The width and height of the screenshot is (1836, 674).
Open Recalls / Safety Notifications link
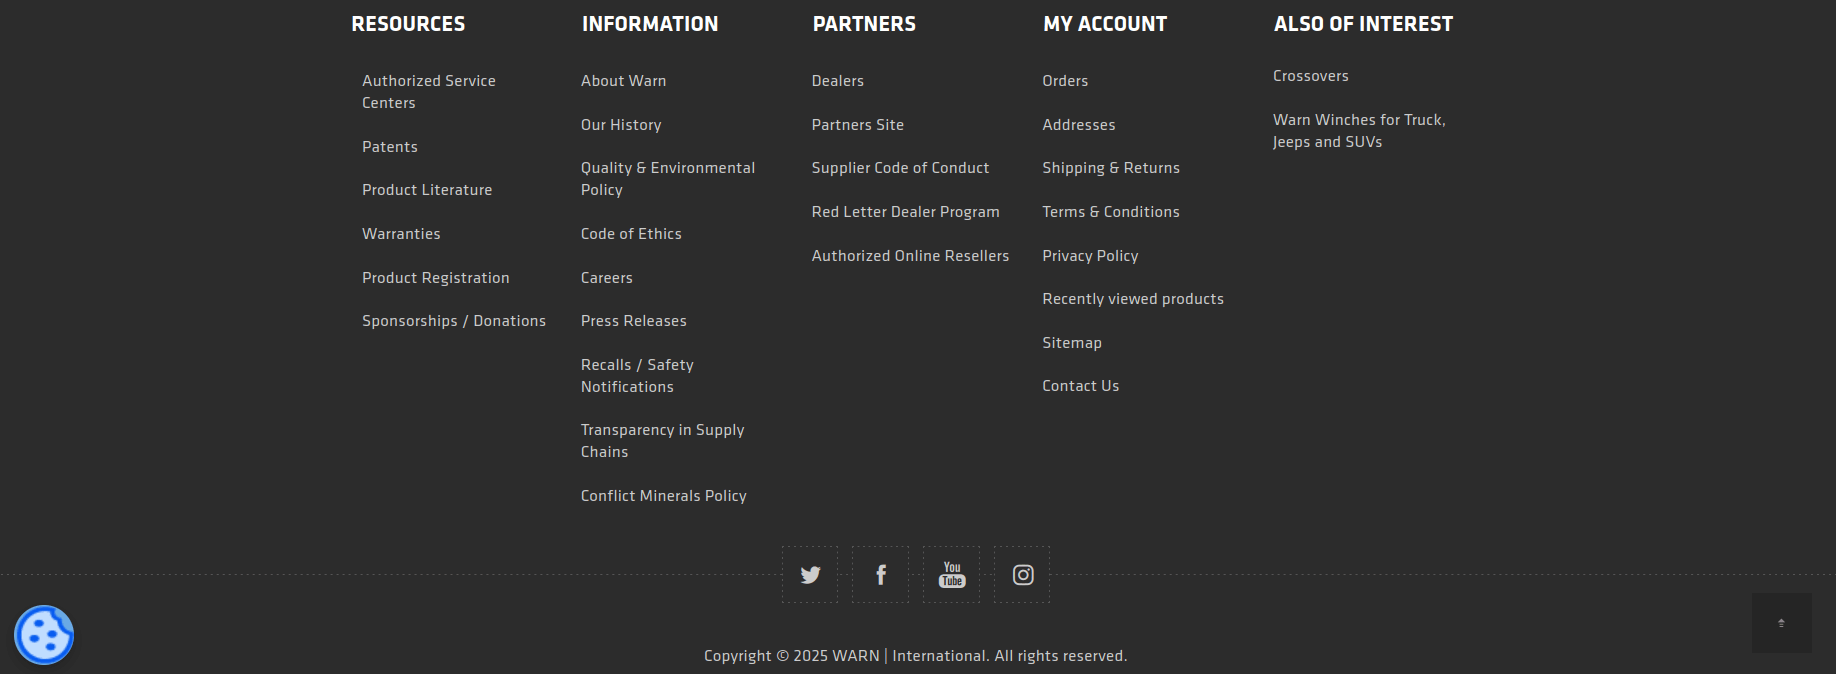pos(636,376)
